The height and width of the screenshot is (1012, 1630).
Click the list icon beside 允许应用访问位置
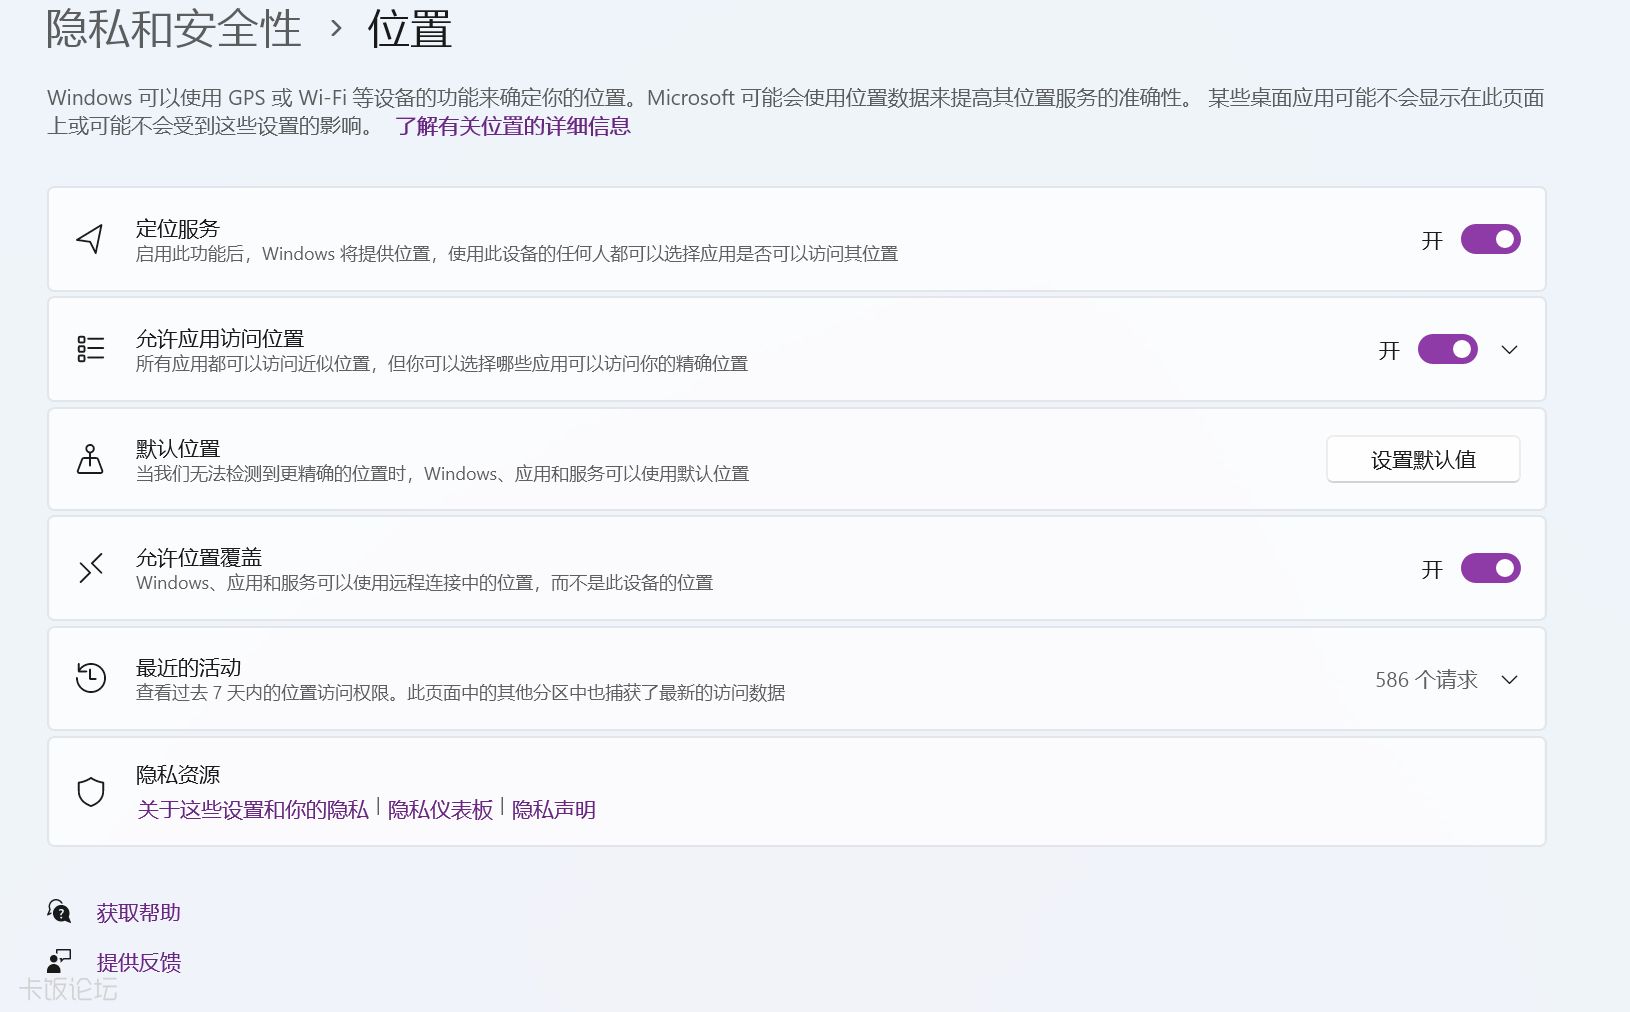(90, 349)
